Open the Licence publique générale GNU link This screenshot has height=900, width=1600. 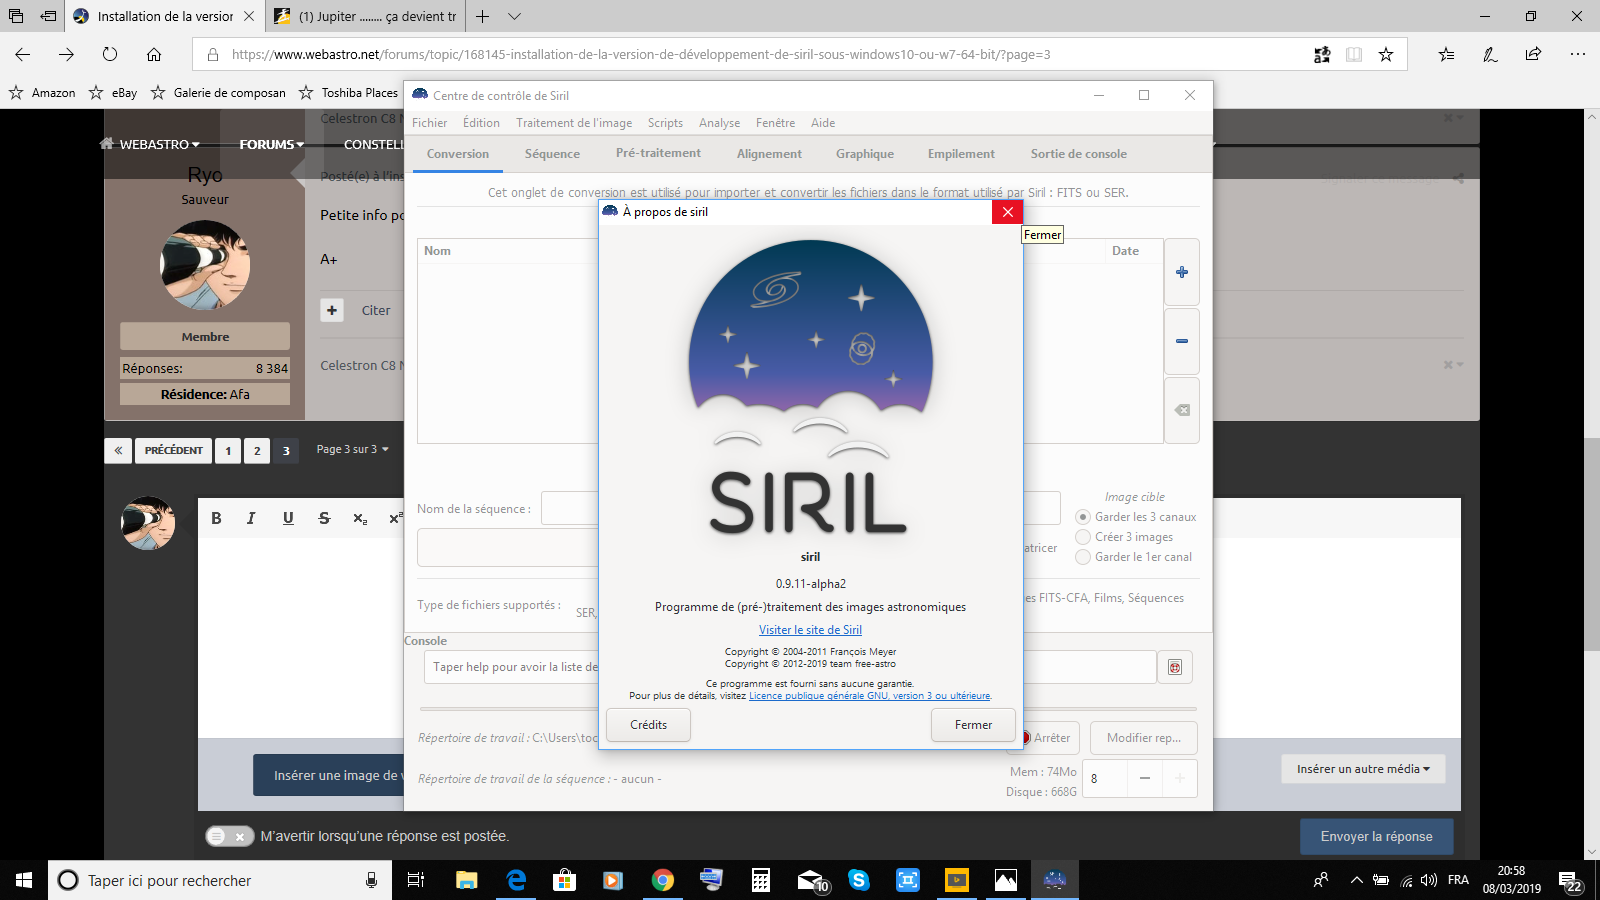tap(870, 696)
